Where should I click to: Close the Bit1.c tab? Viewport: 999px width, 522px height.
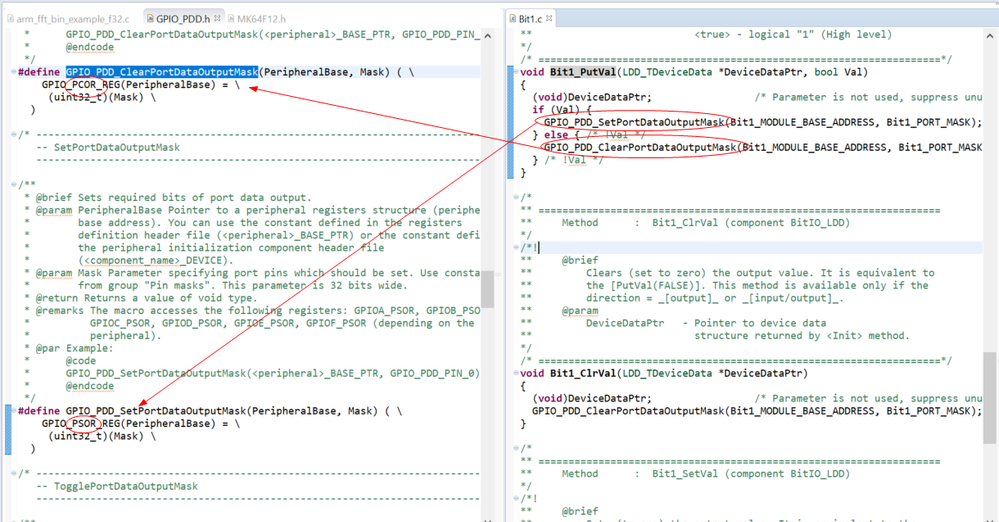[x=549, y=18]
